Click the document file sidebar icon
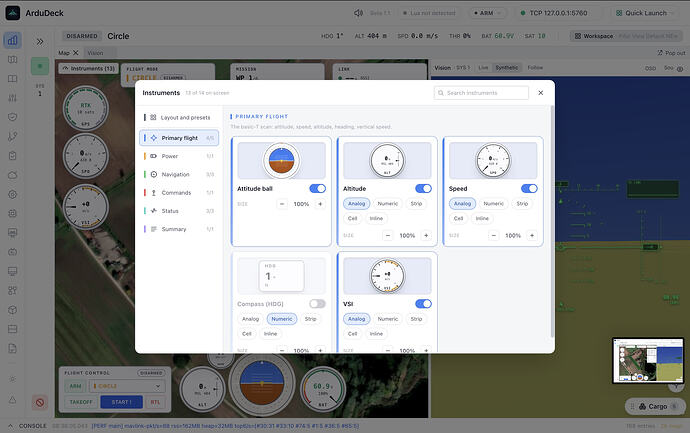The height and width of the screenshot is (433, 690). (12, 349)
